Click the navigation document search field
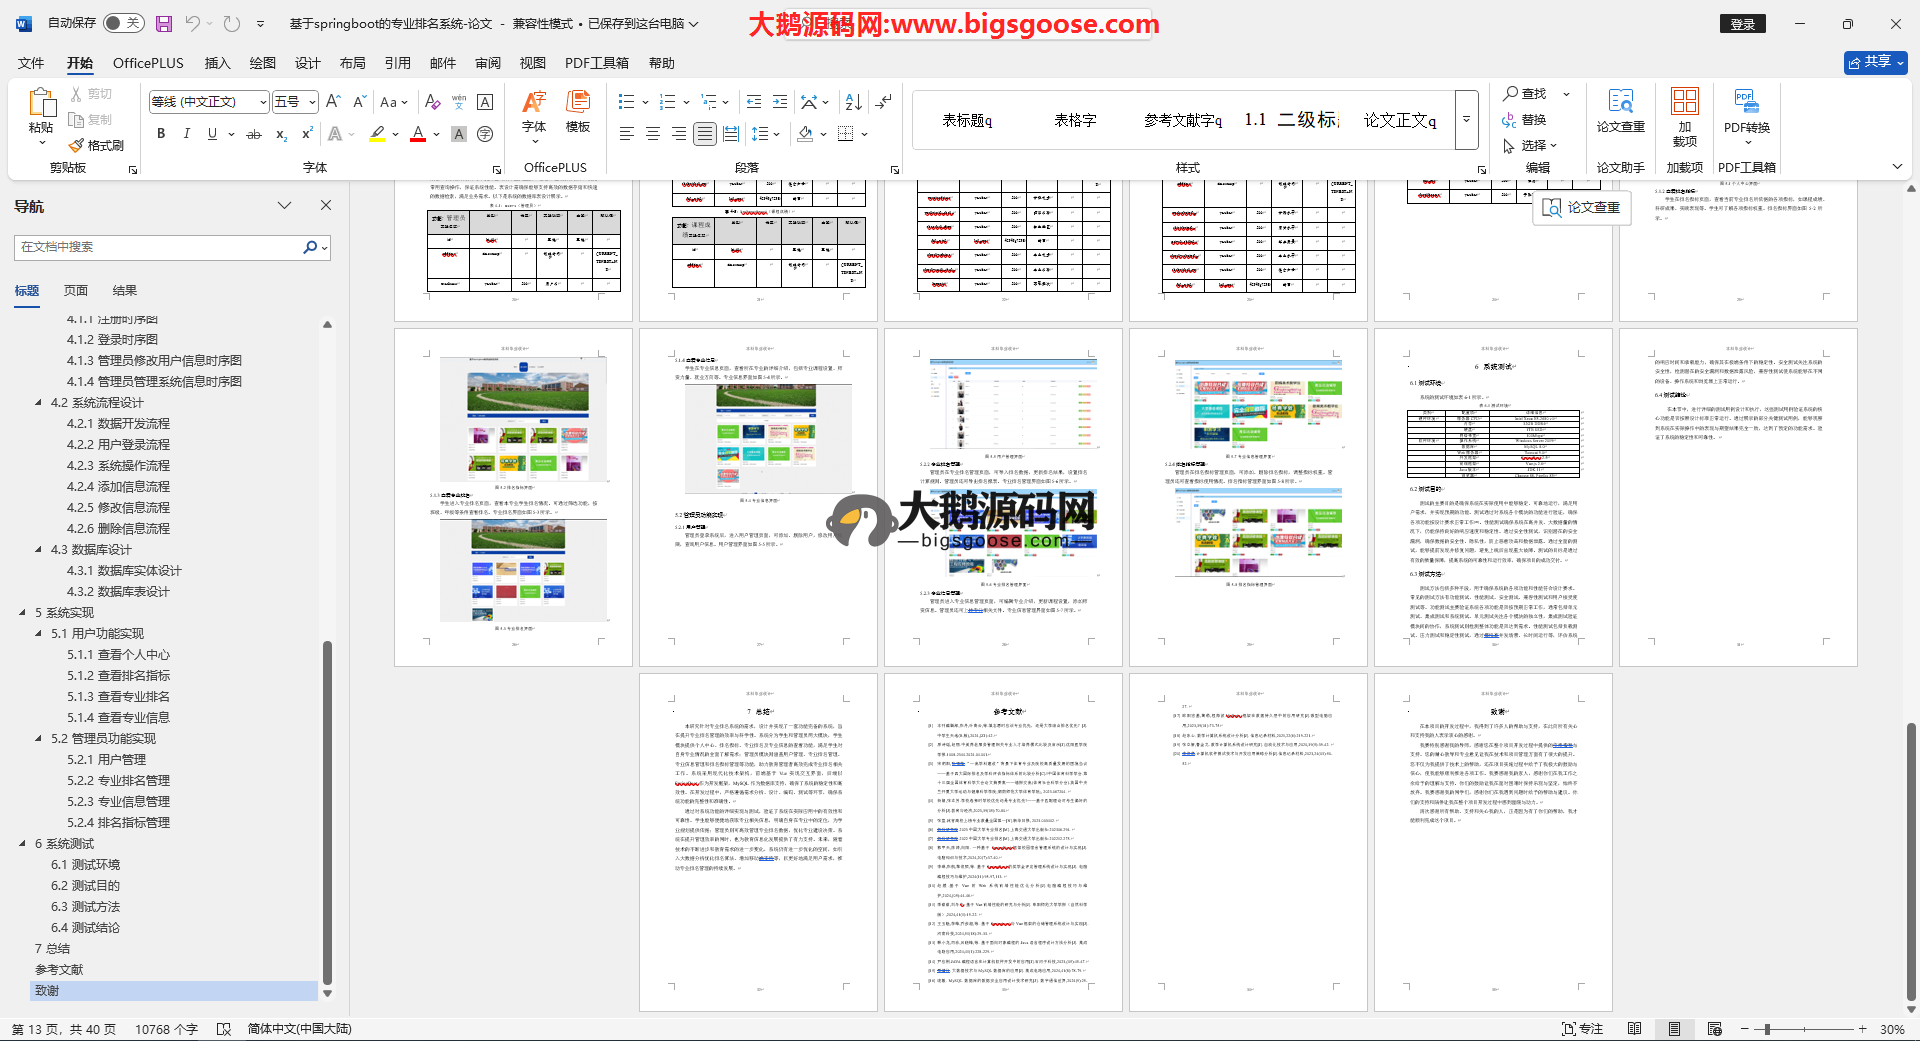Image resolution: width=1920 pixels, height=1041 pixels. (x=160, y=247)
